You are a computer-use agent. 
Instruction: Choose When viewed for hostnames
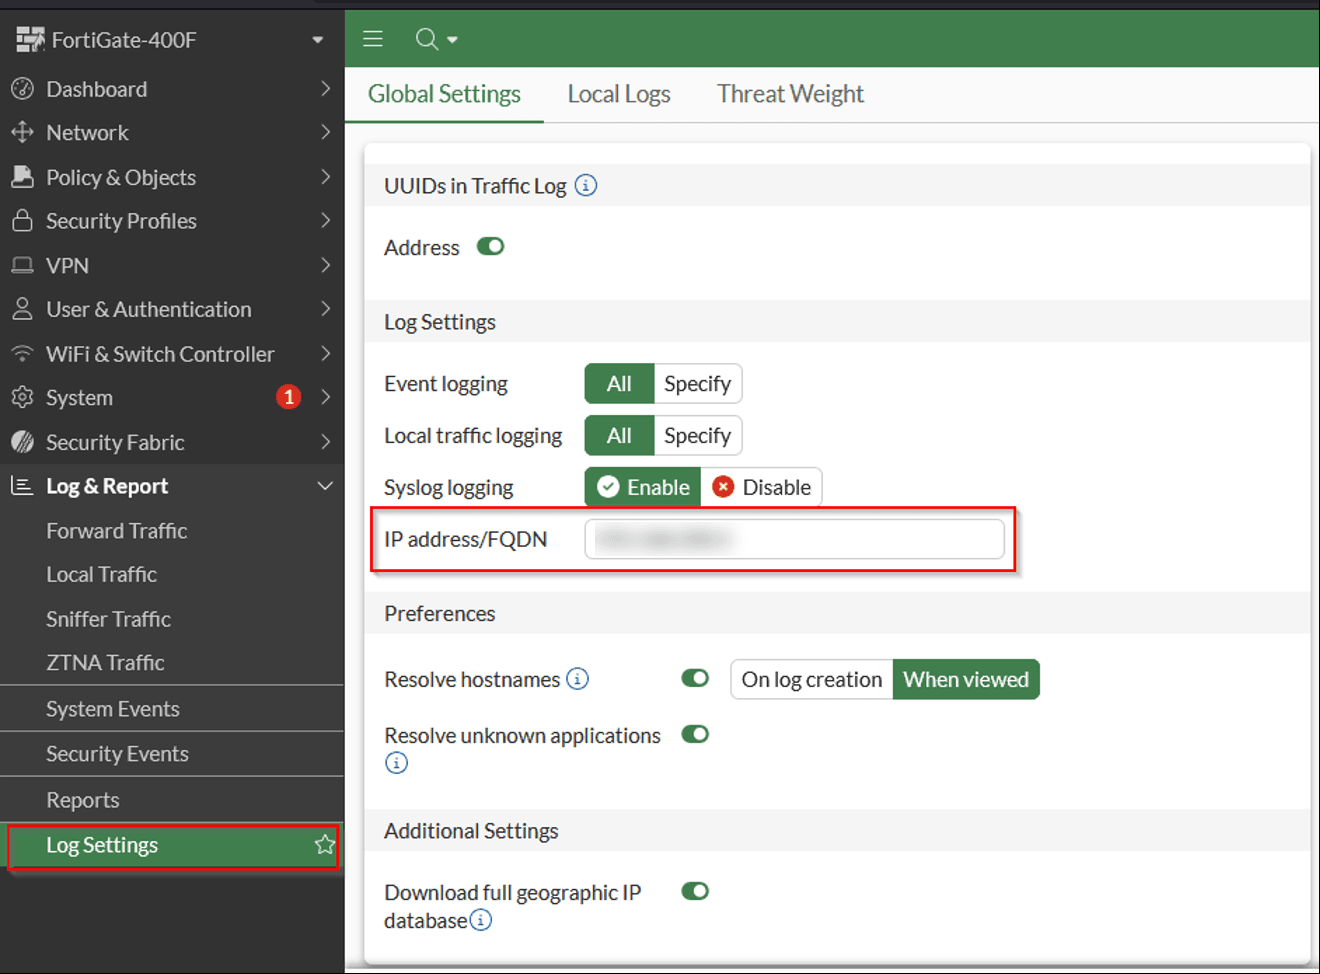pos(966,680)
